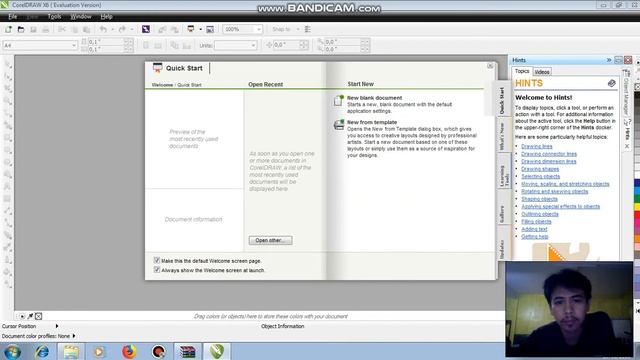The height and width of the screenshot is (360, 640).
Task: Click the purple Search content icon
Action: (146, 29)
